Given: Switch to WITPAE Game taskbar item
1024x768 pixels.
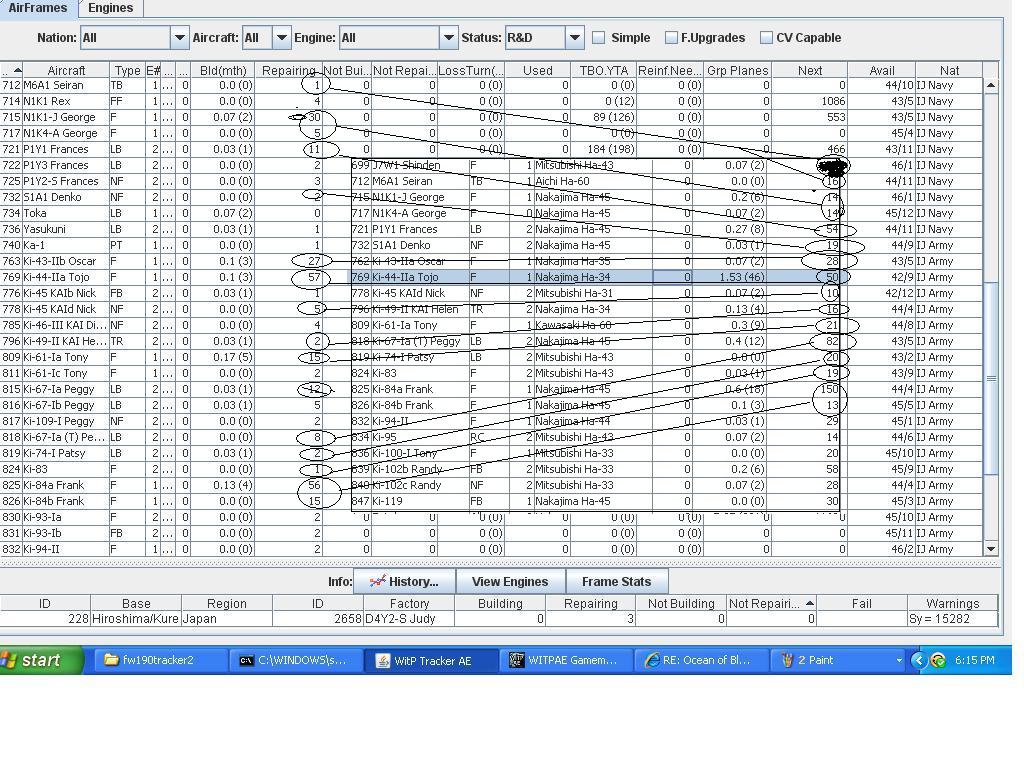Looking at the screenshot, I should pyautogui.click(x=566, y=660).
